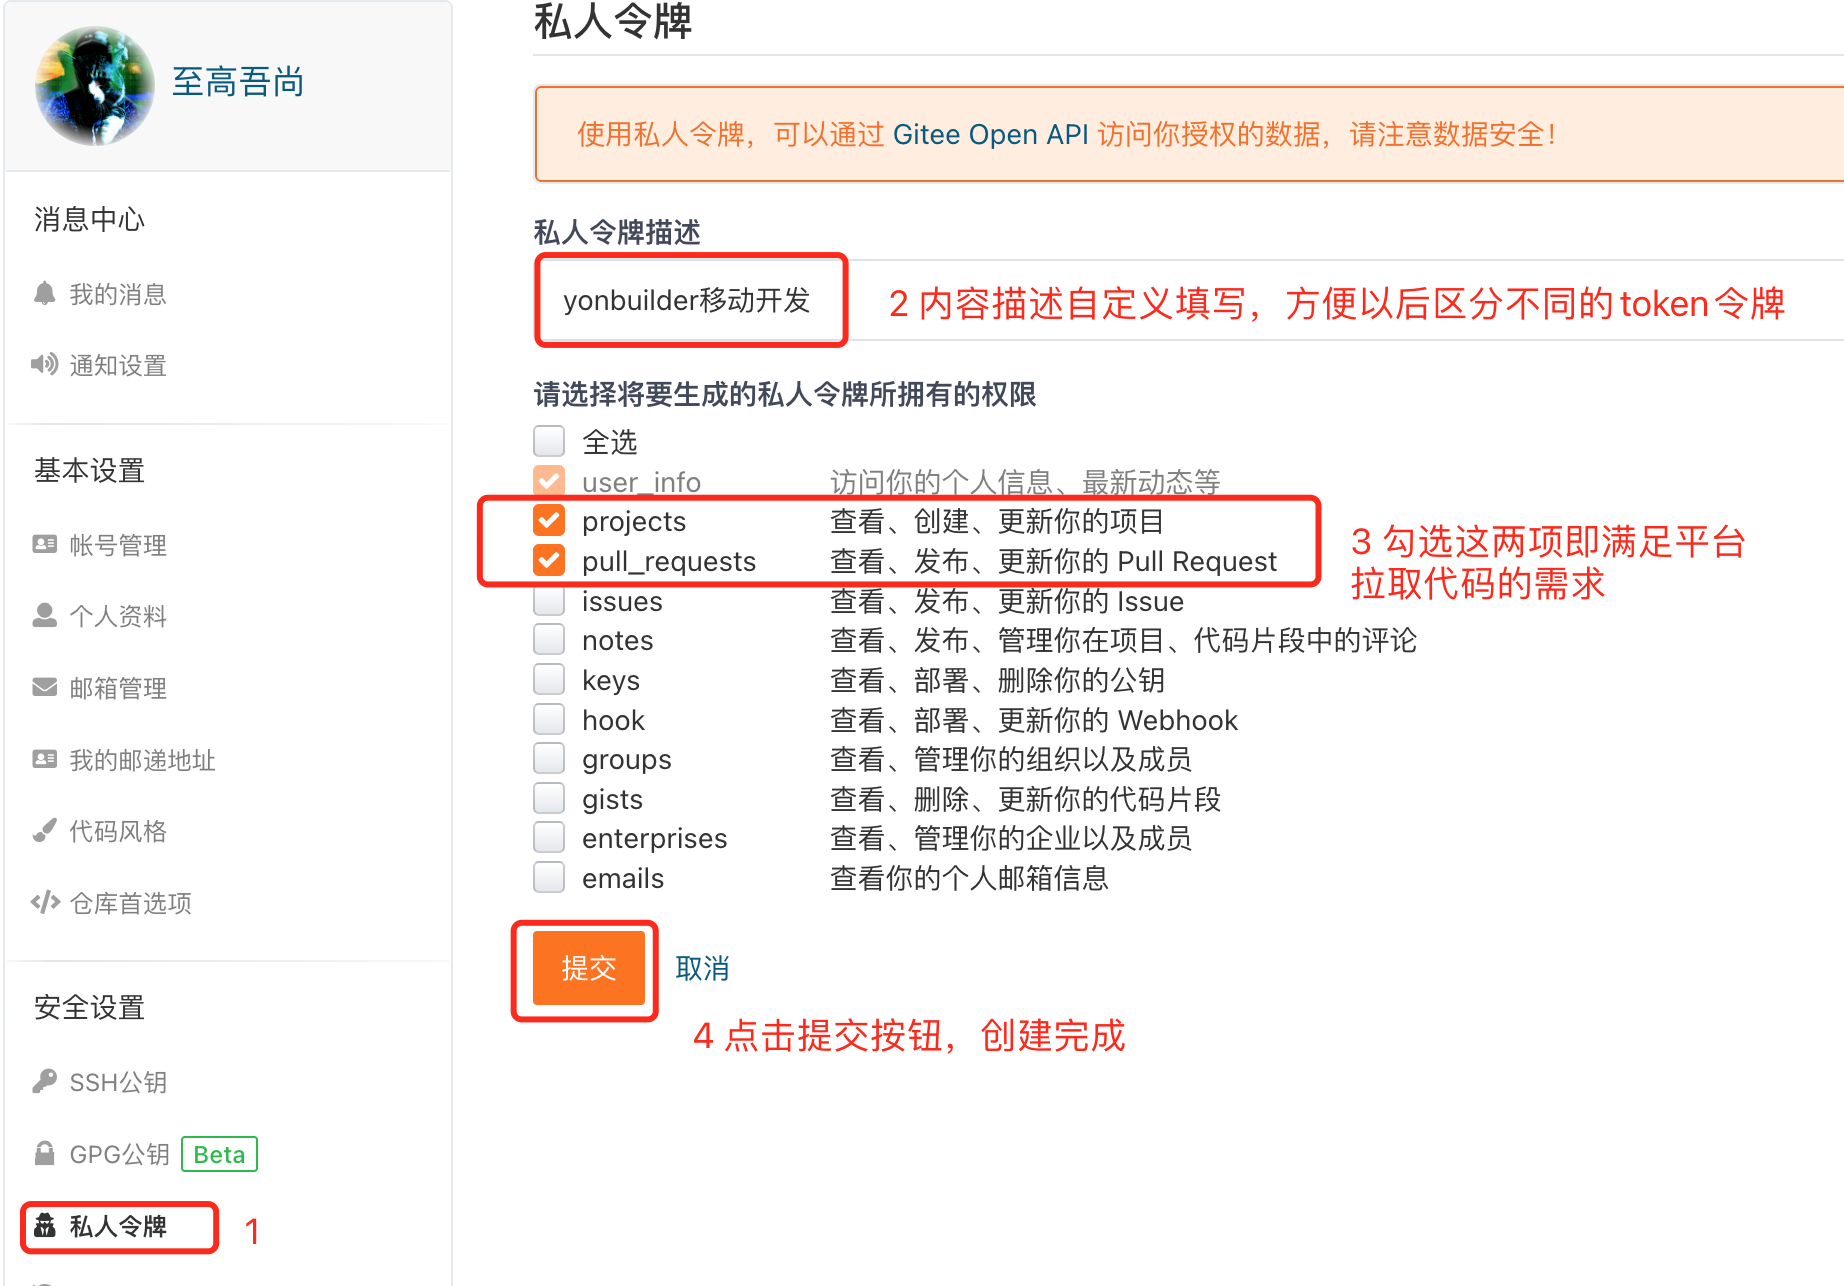
Task: Uncheck the projects permission checkbox
Action: tap(549, 520)
